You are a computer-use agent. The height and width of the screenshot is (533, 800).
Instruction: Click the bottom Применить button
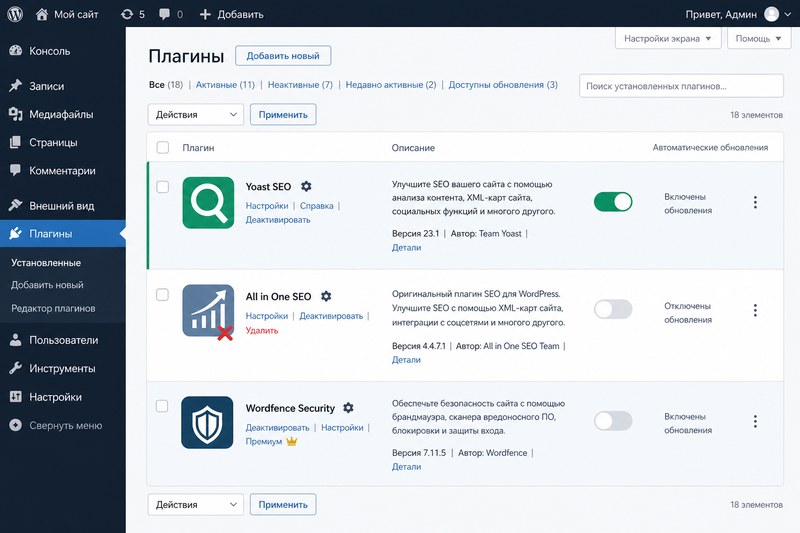pyautogui.click(x=283, y=504)
